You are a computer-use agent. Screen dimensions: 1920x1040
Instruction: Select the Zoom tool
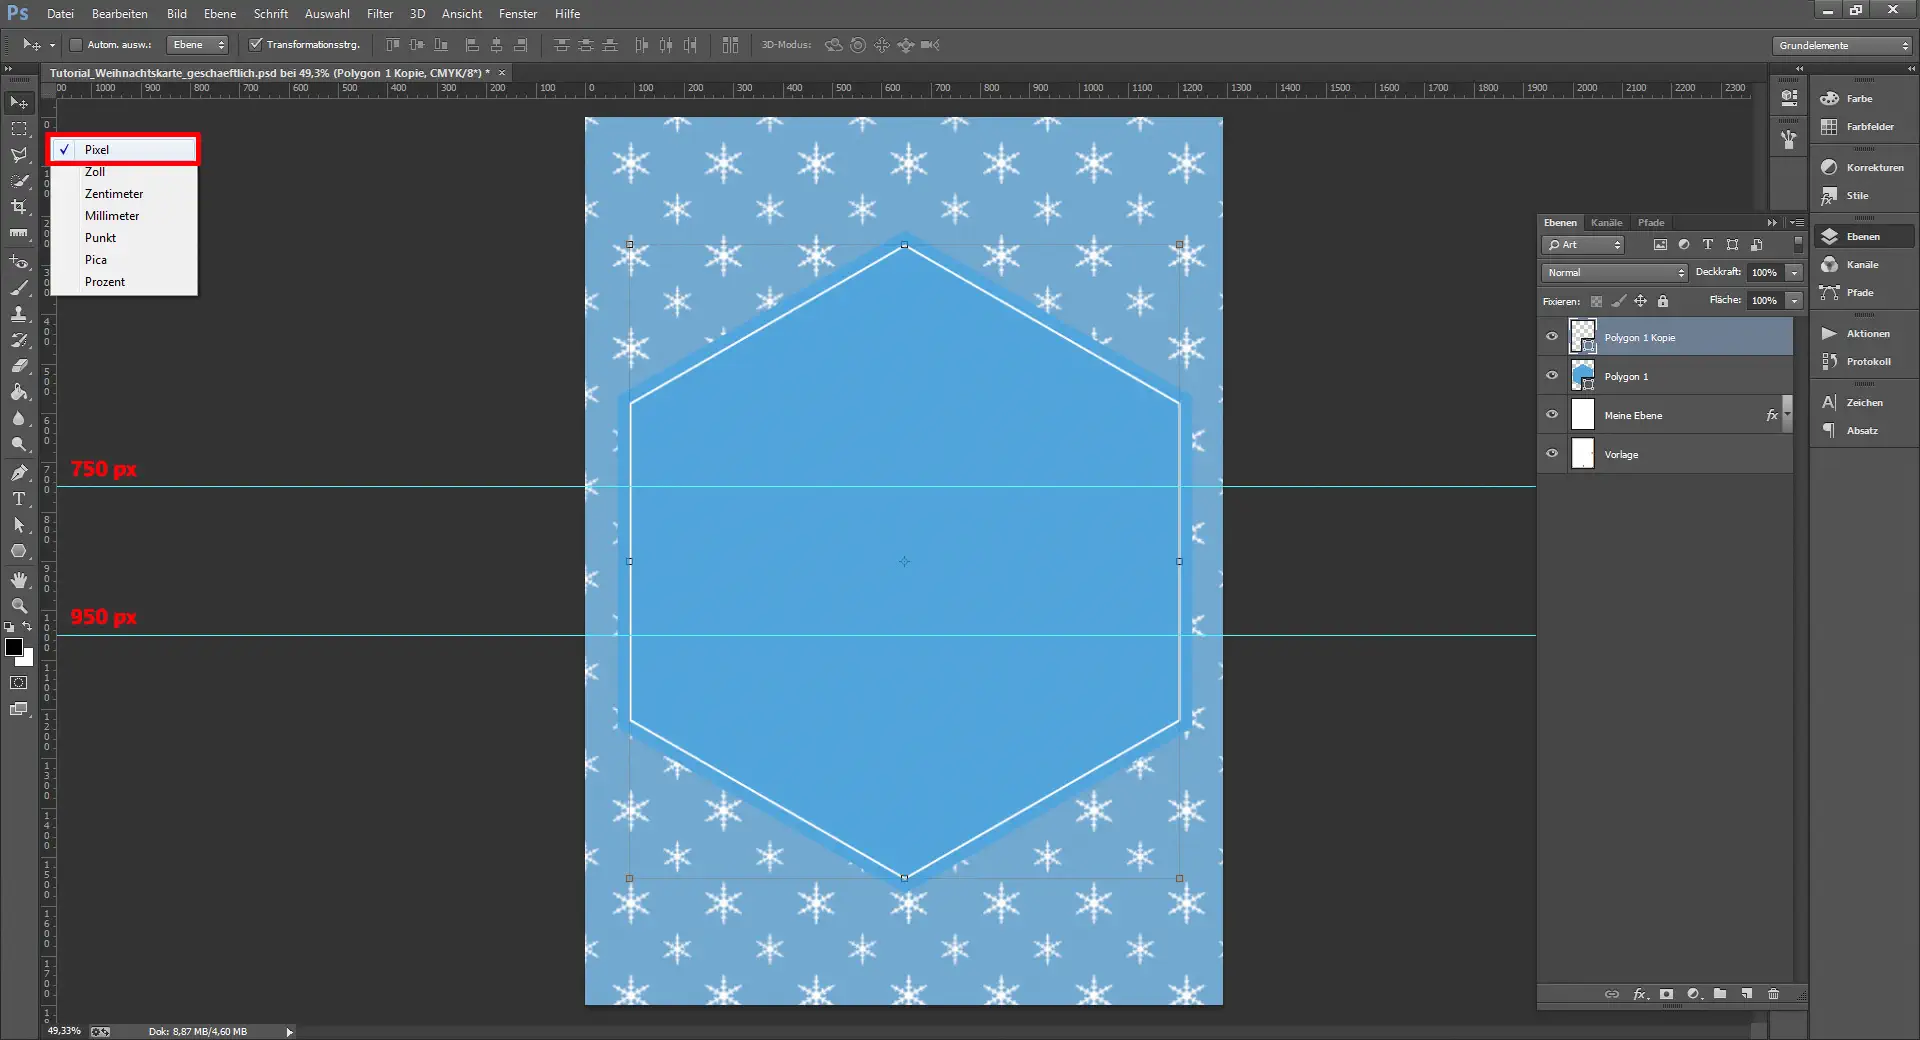pyautogui.click(x=18, y=606)
